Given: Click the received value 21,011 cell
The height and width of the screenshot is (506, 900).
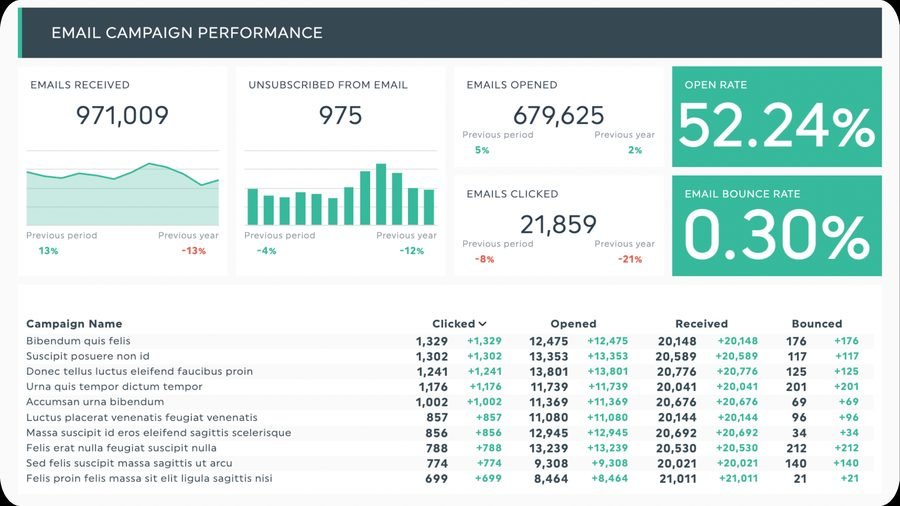Looking at the screenshot, I should point(678,478).
